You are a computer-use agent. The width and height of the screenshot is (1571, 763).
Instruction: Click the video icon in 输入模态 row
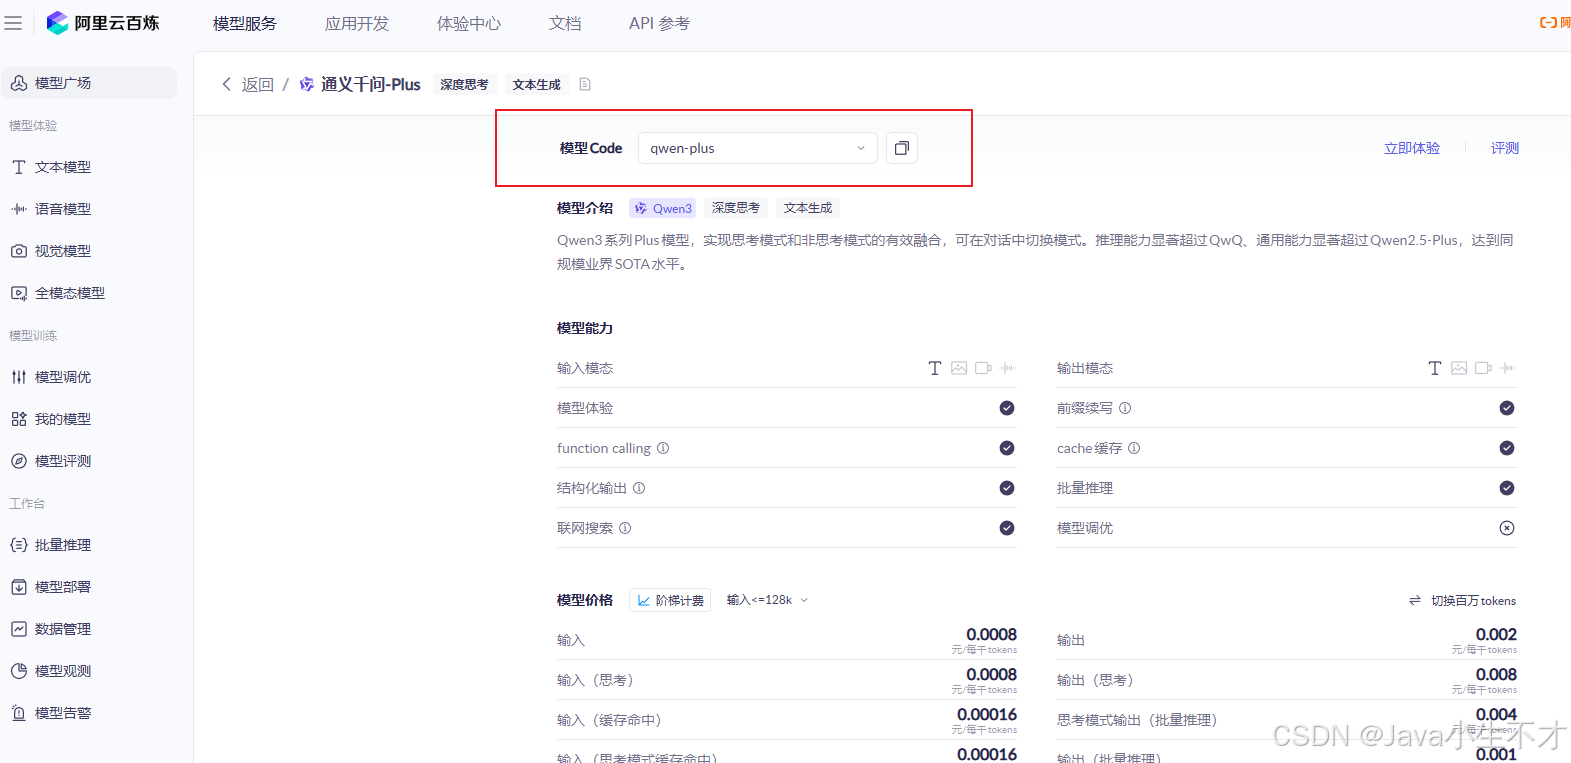(983, 368)
